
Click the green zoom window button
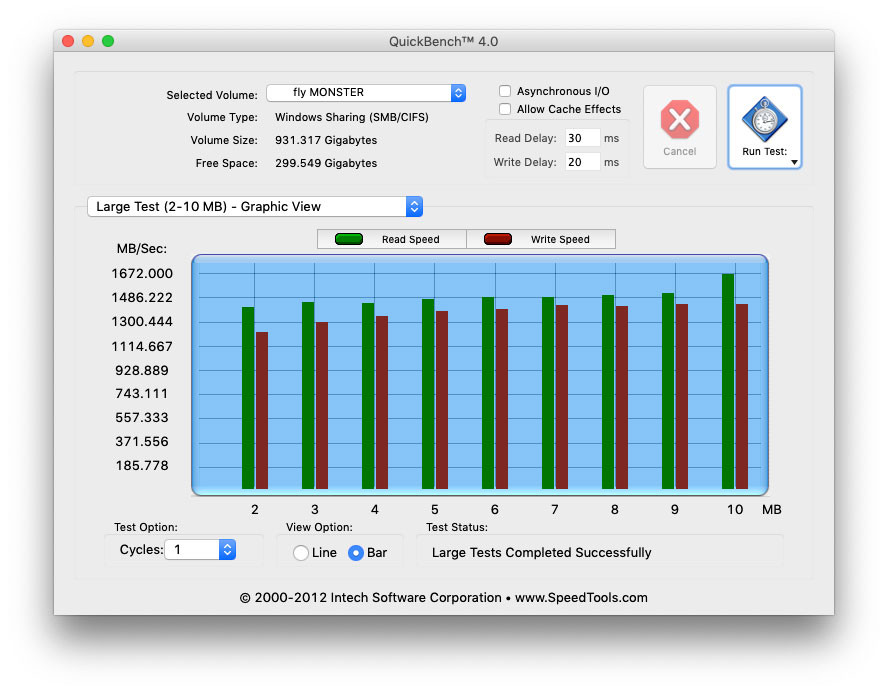(108, 41)
